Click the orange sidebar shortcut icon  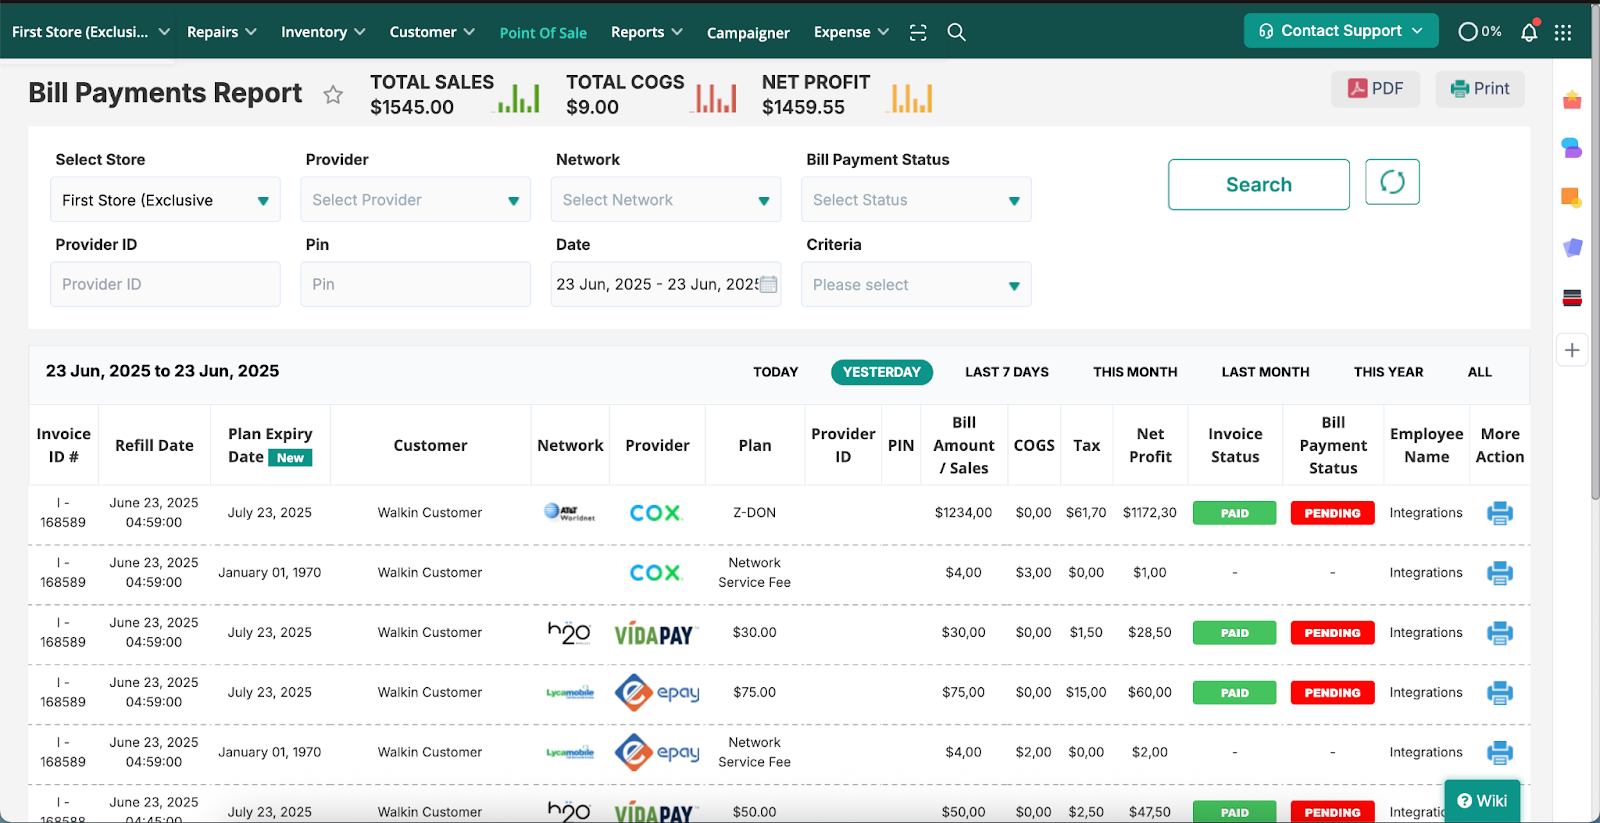click(x=1572, y=197)
